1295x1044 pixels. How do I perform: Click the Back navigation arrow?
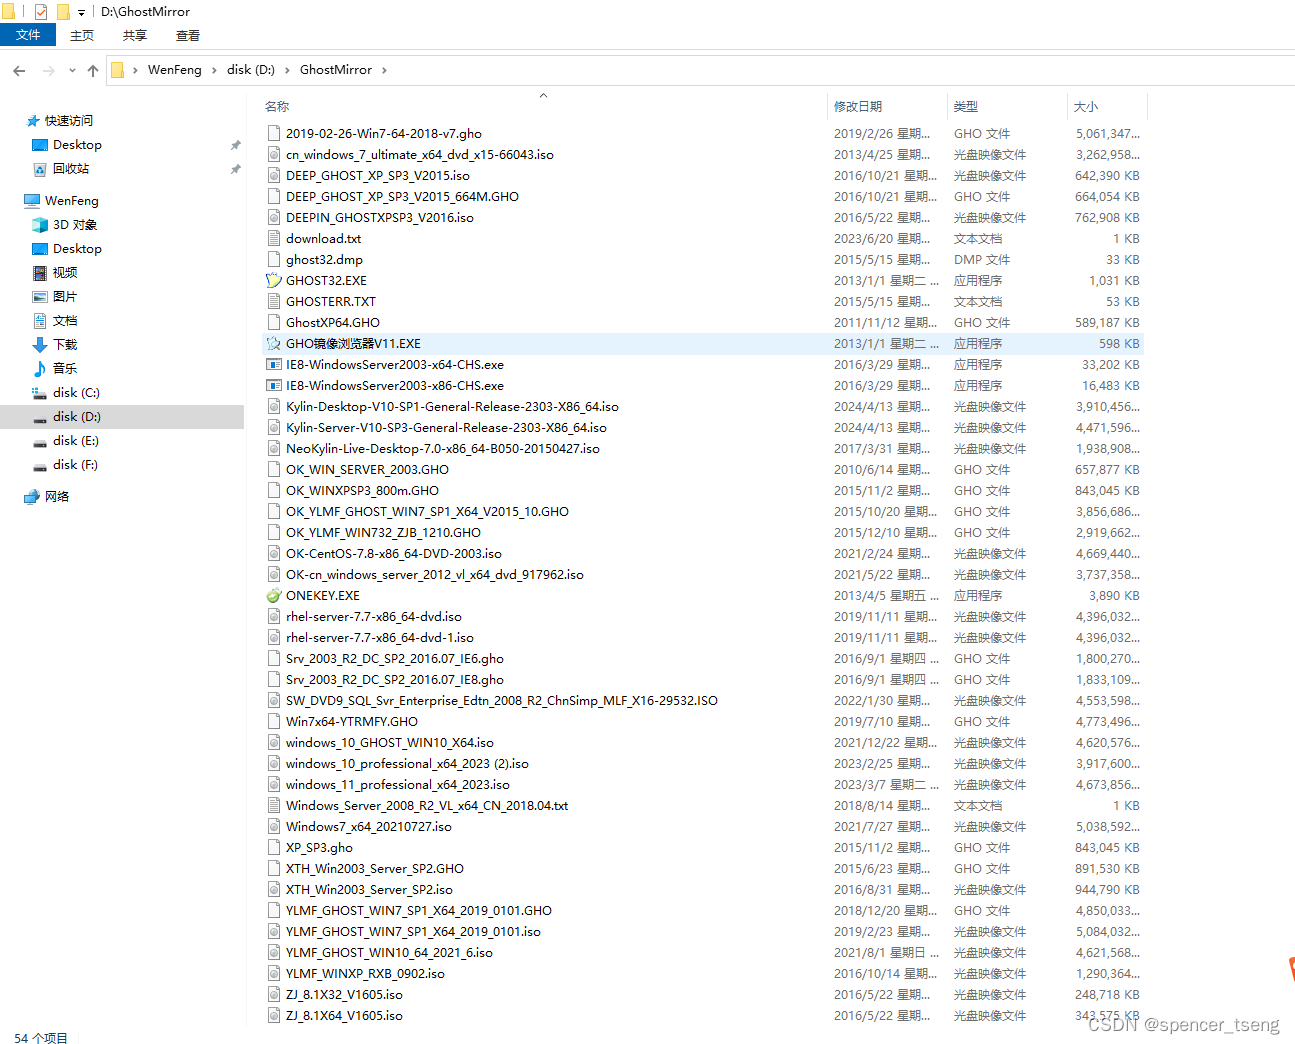(x=19, y=70)
